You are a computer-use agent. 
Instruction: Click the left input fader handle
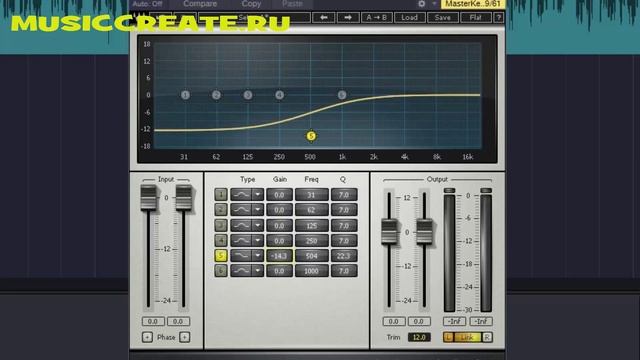click(x=149, y=198)
